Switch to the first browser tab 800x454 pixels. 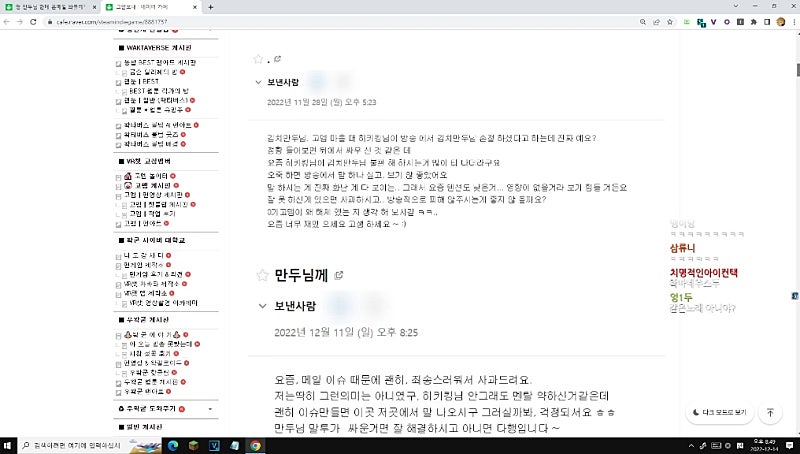pyautogui.click(x=51, y=7)
